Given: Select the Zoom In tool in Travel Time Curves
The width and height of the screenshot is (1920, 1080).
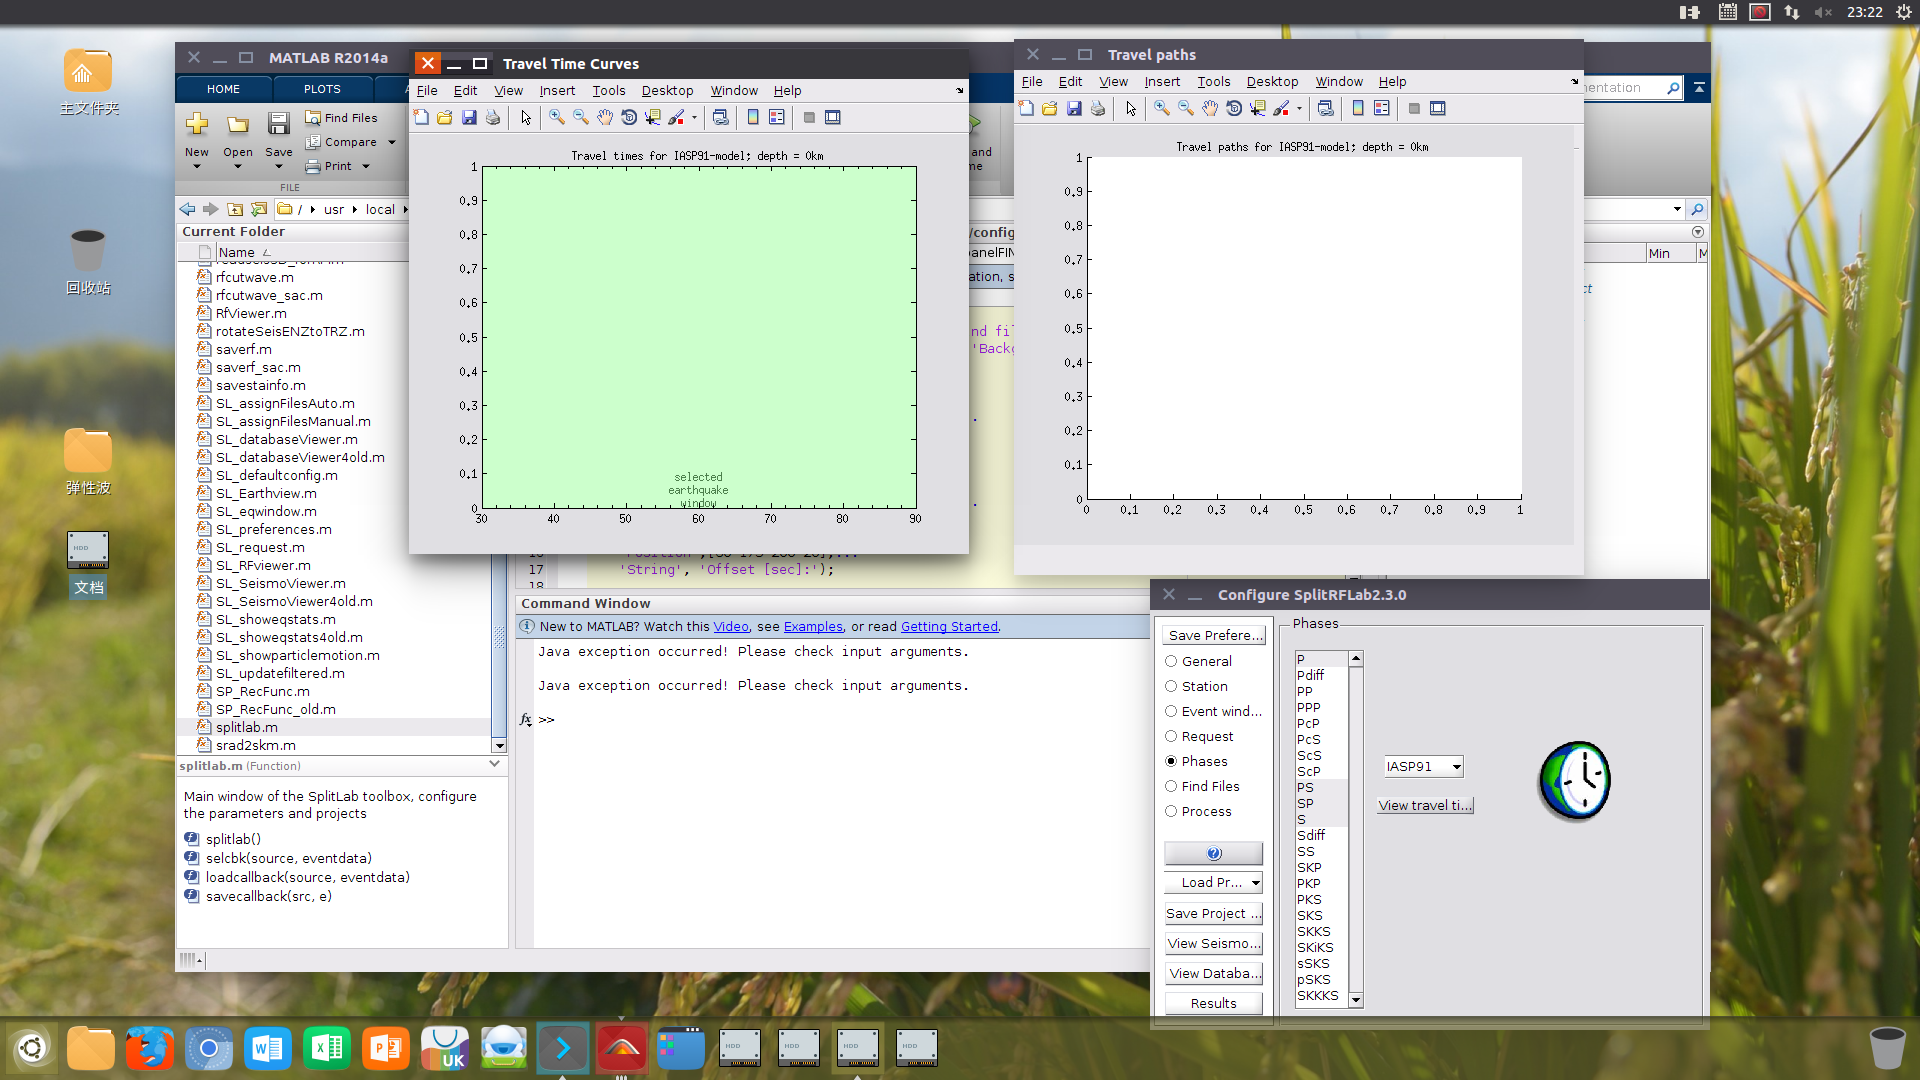Looking at the screenshot, I should point(556,117).
